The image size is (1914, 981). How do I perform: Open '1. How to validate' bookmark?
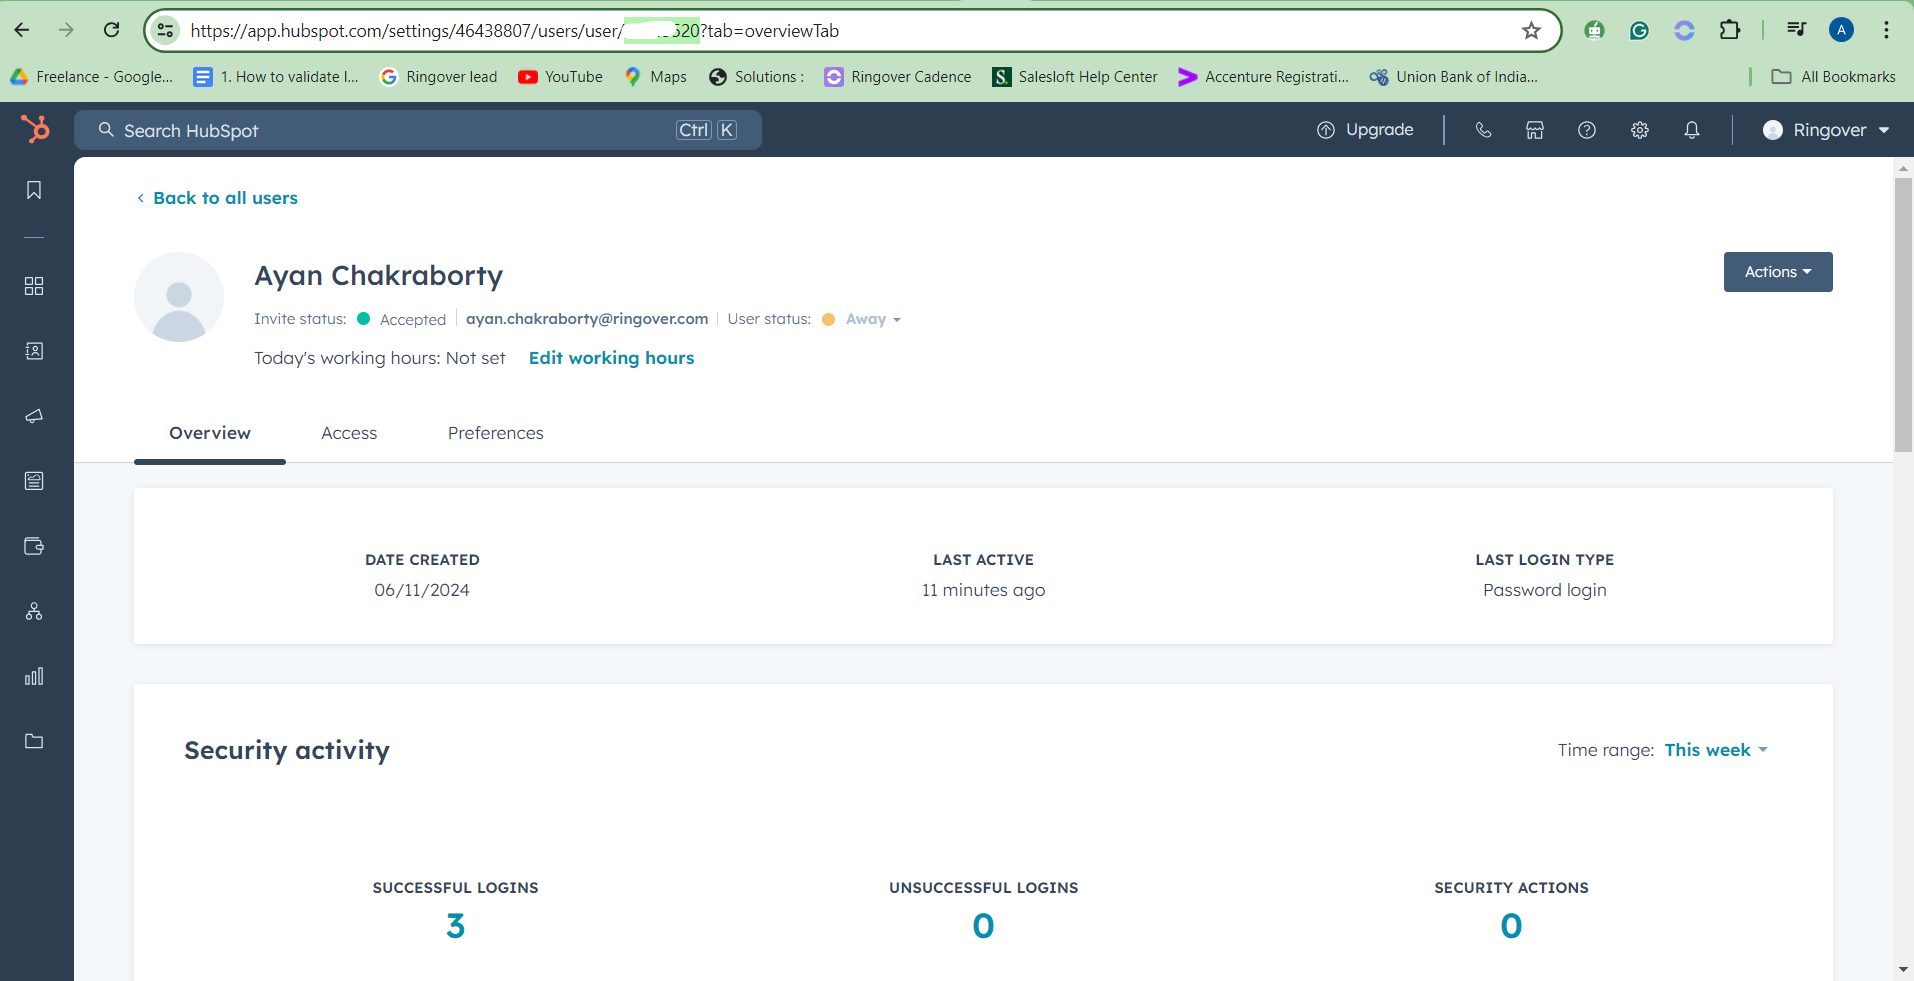[276, 77]
